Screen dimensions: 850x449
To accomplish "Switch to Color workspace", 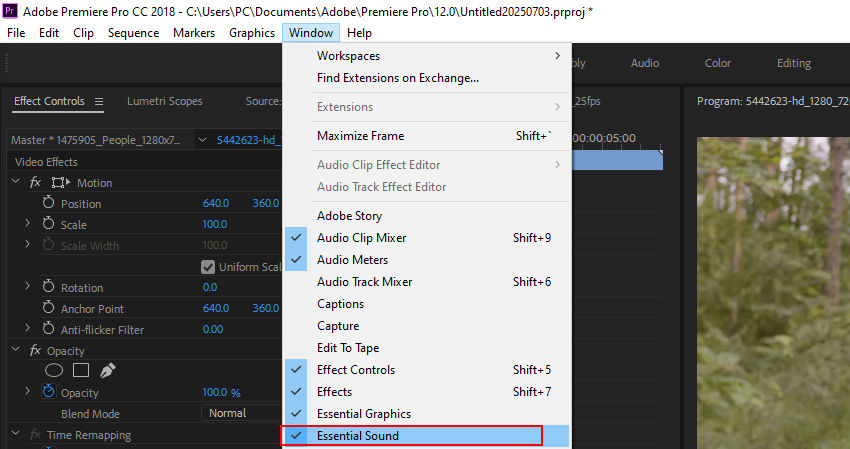I will [718, 63].
